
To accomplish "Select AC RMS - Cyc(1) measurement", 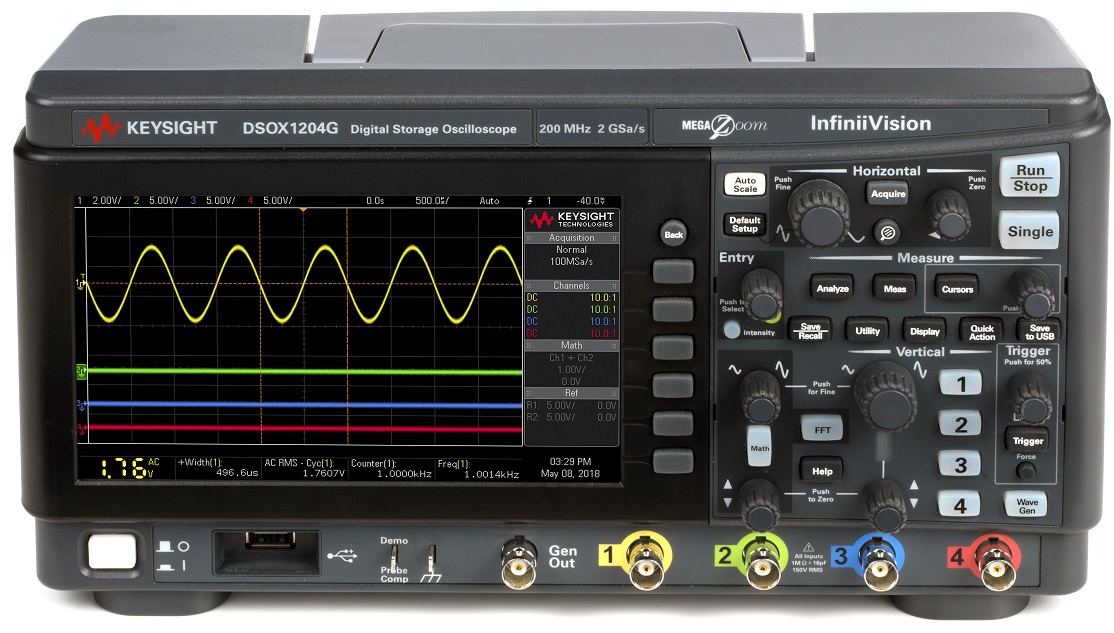I will click(x=305, y=467).
